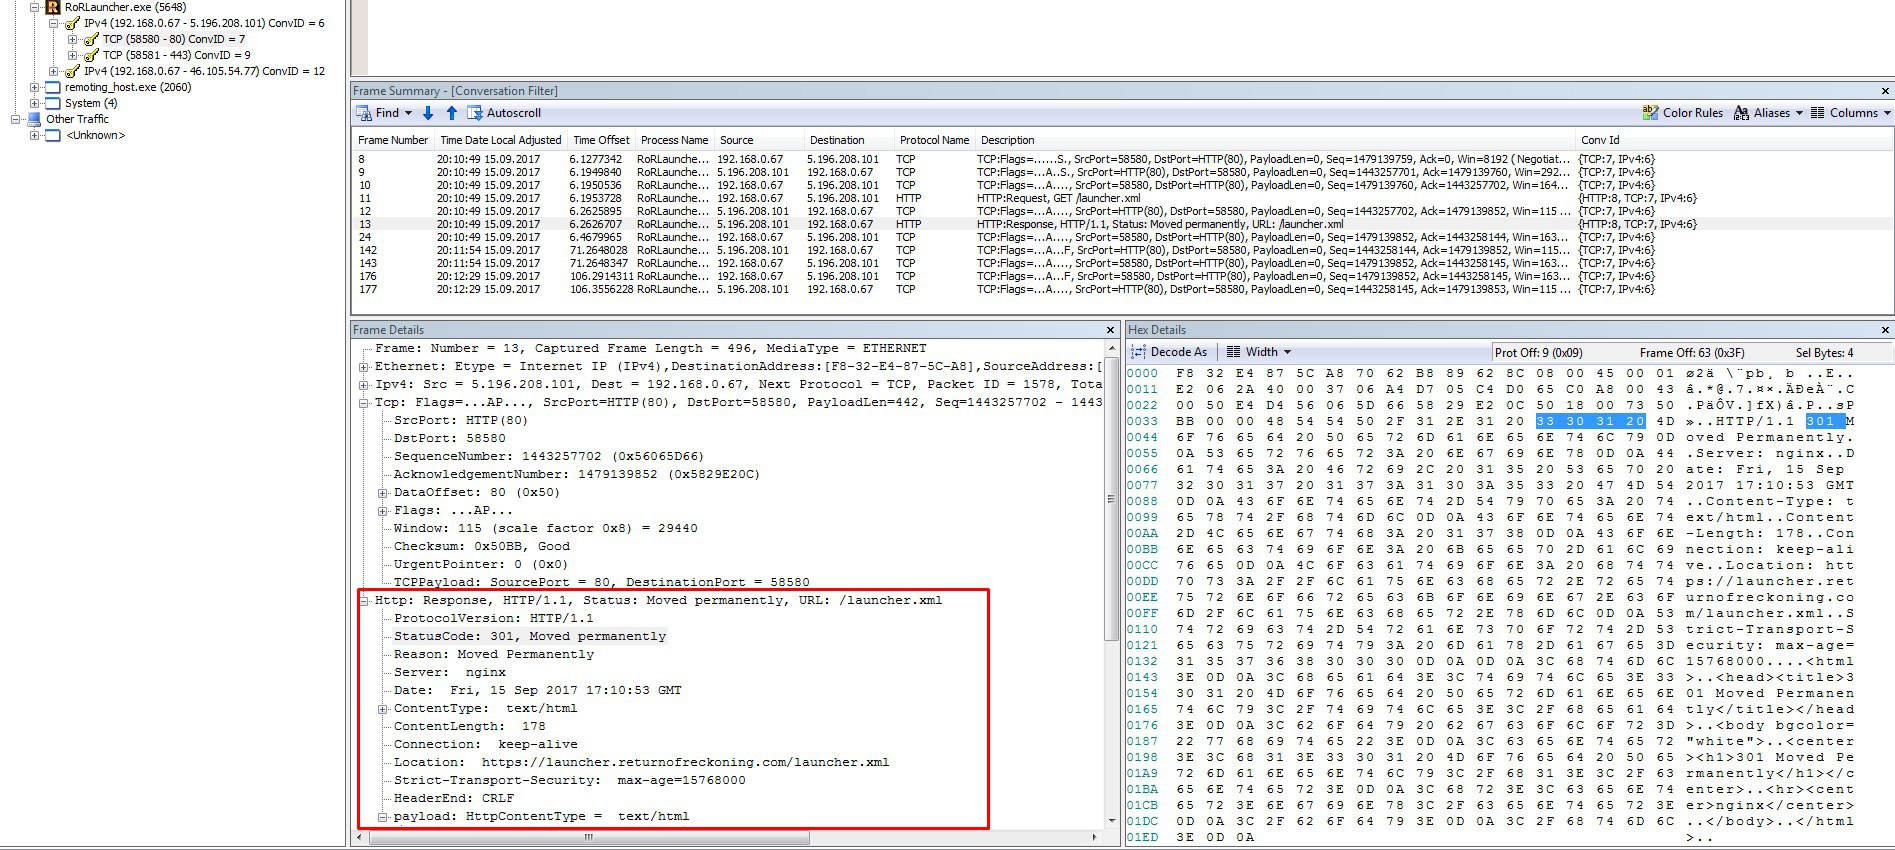Sort by Protocol Name column header
Image resolution: width=1895 pixels, height=850 pixels.
click(x=934, y=140)
